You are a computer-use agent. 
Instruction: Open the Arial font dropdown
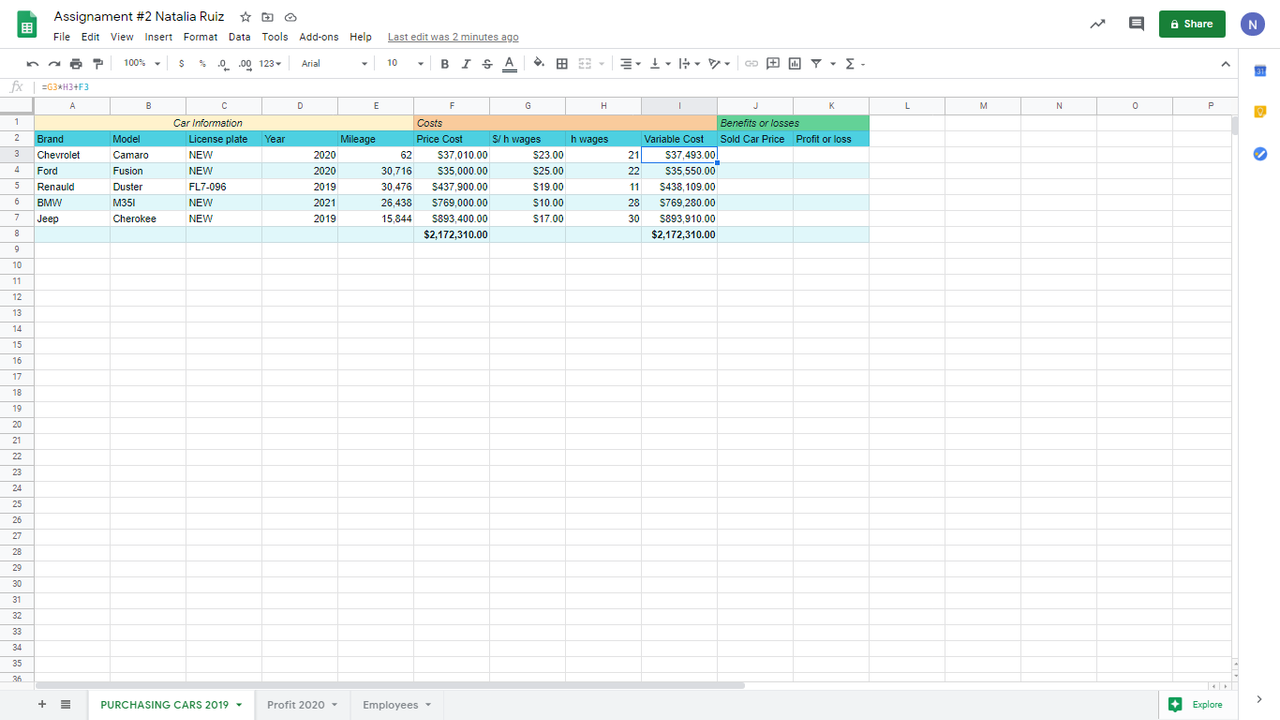[x=335, y=63]
